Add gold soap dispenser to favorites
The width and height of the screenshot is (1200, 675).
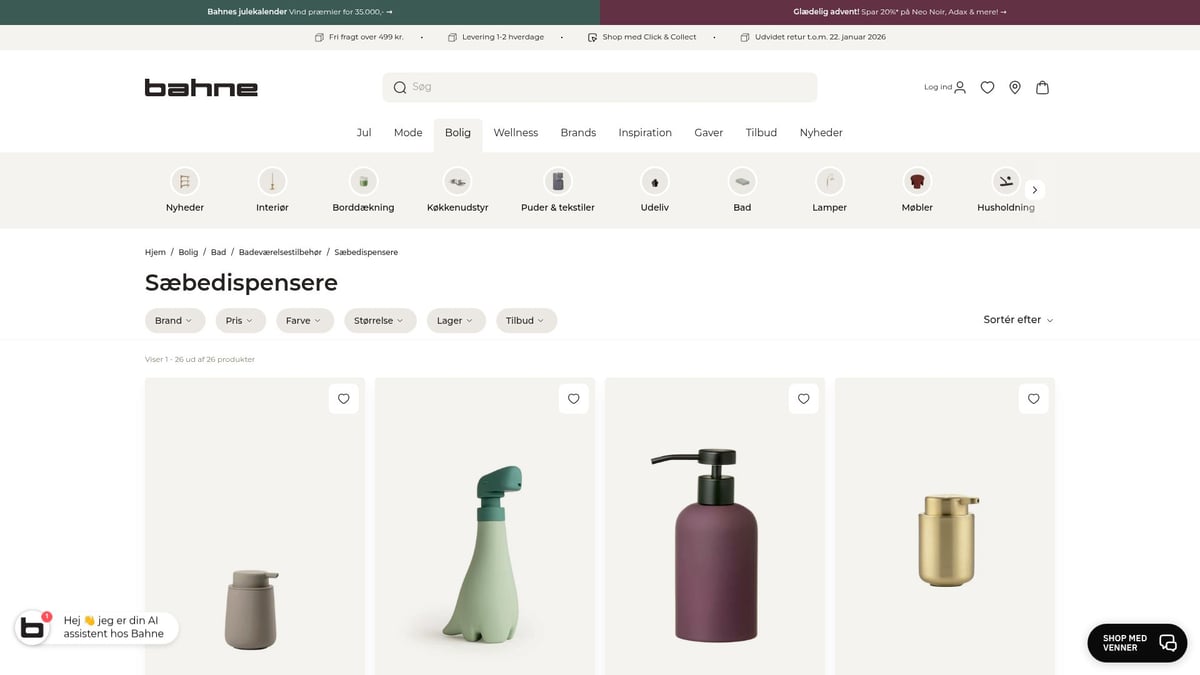pos(1033,398)
